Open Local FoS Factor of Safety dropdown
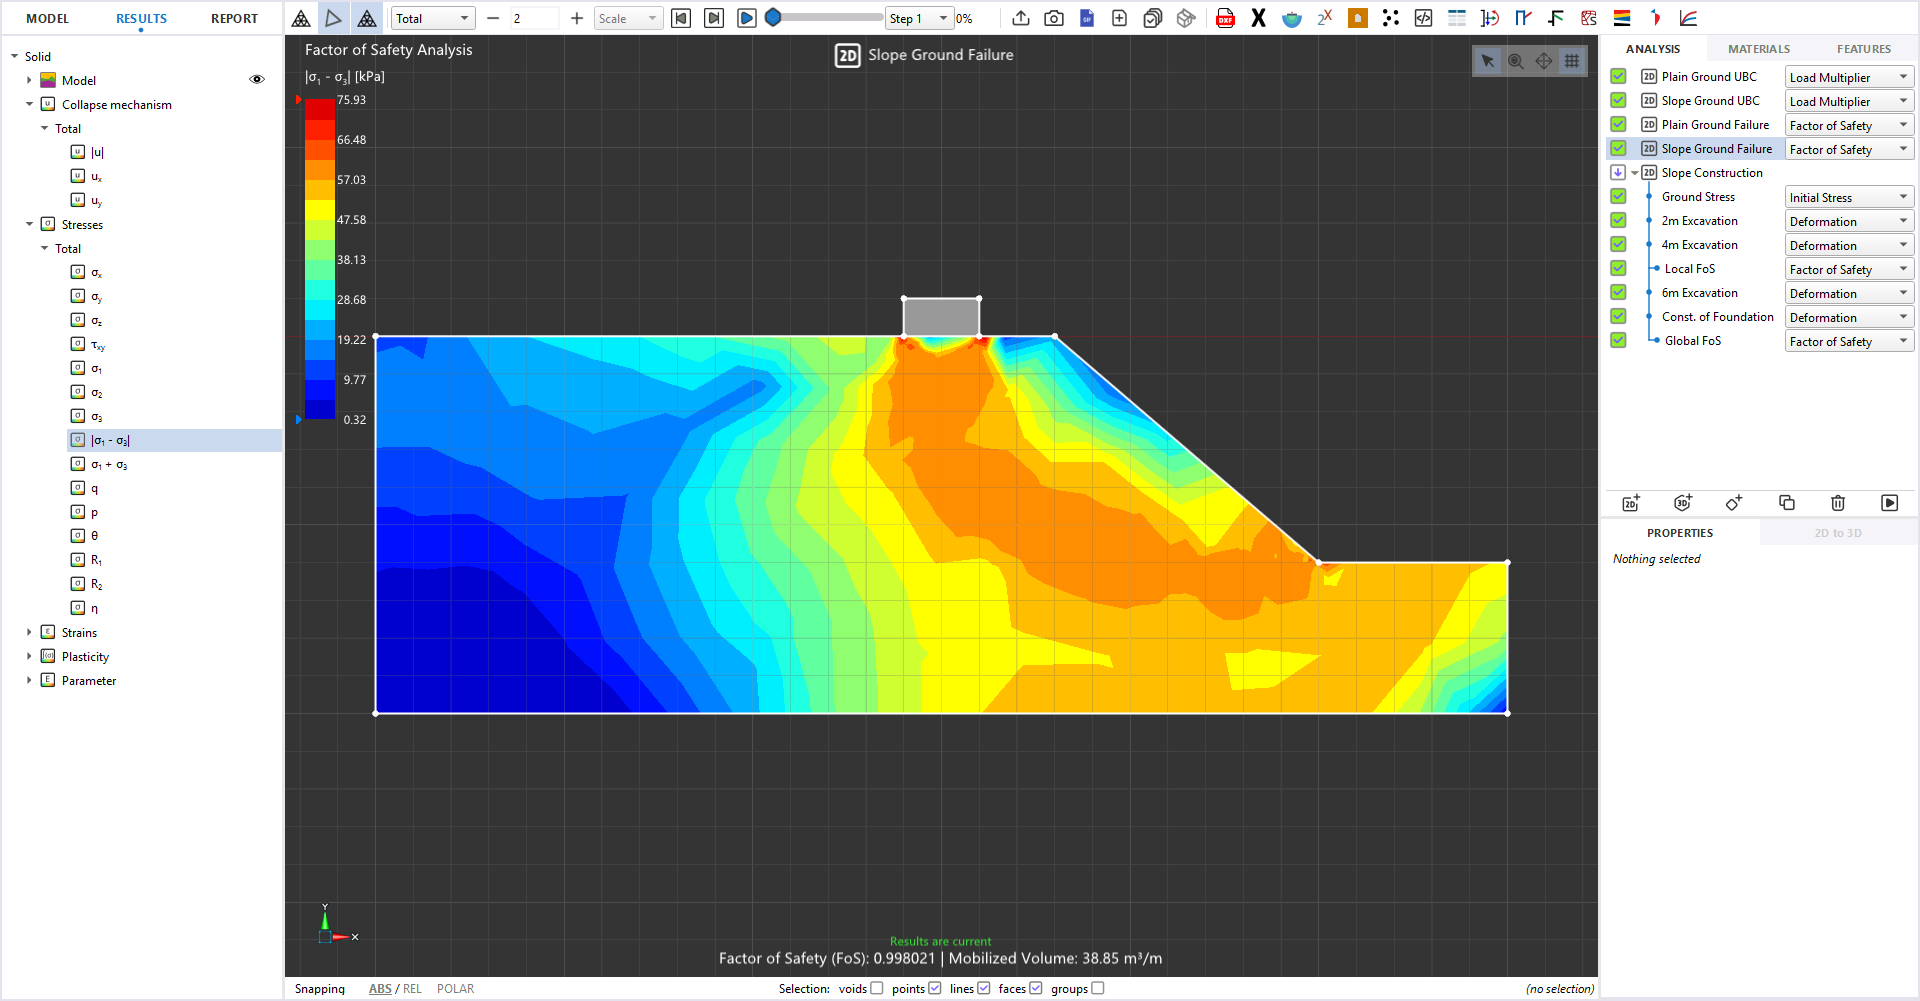This screenshot has width=1920, height=1001. (1849, 269)
